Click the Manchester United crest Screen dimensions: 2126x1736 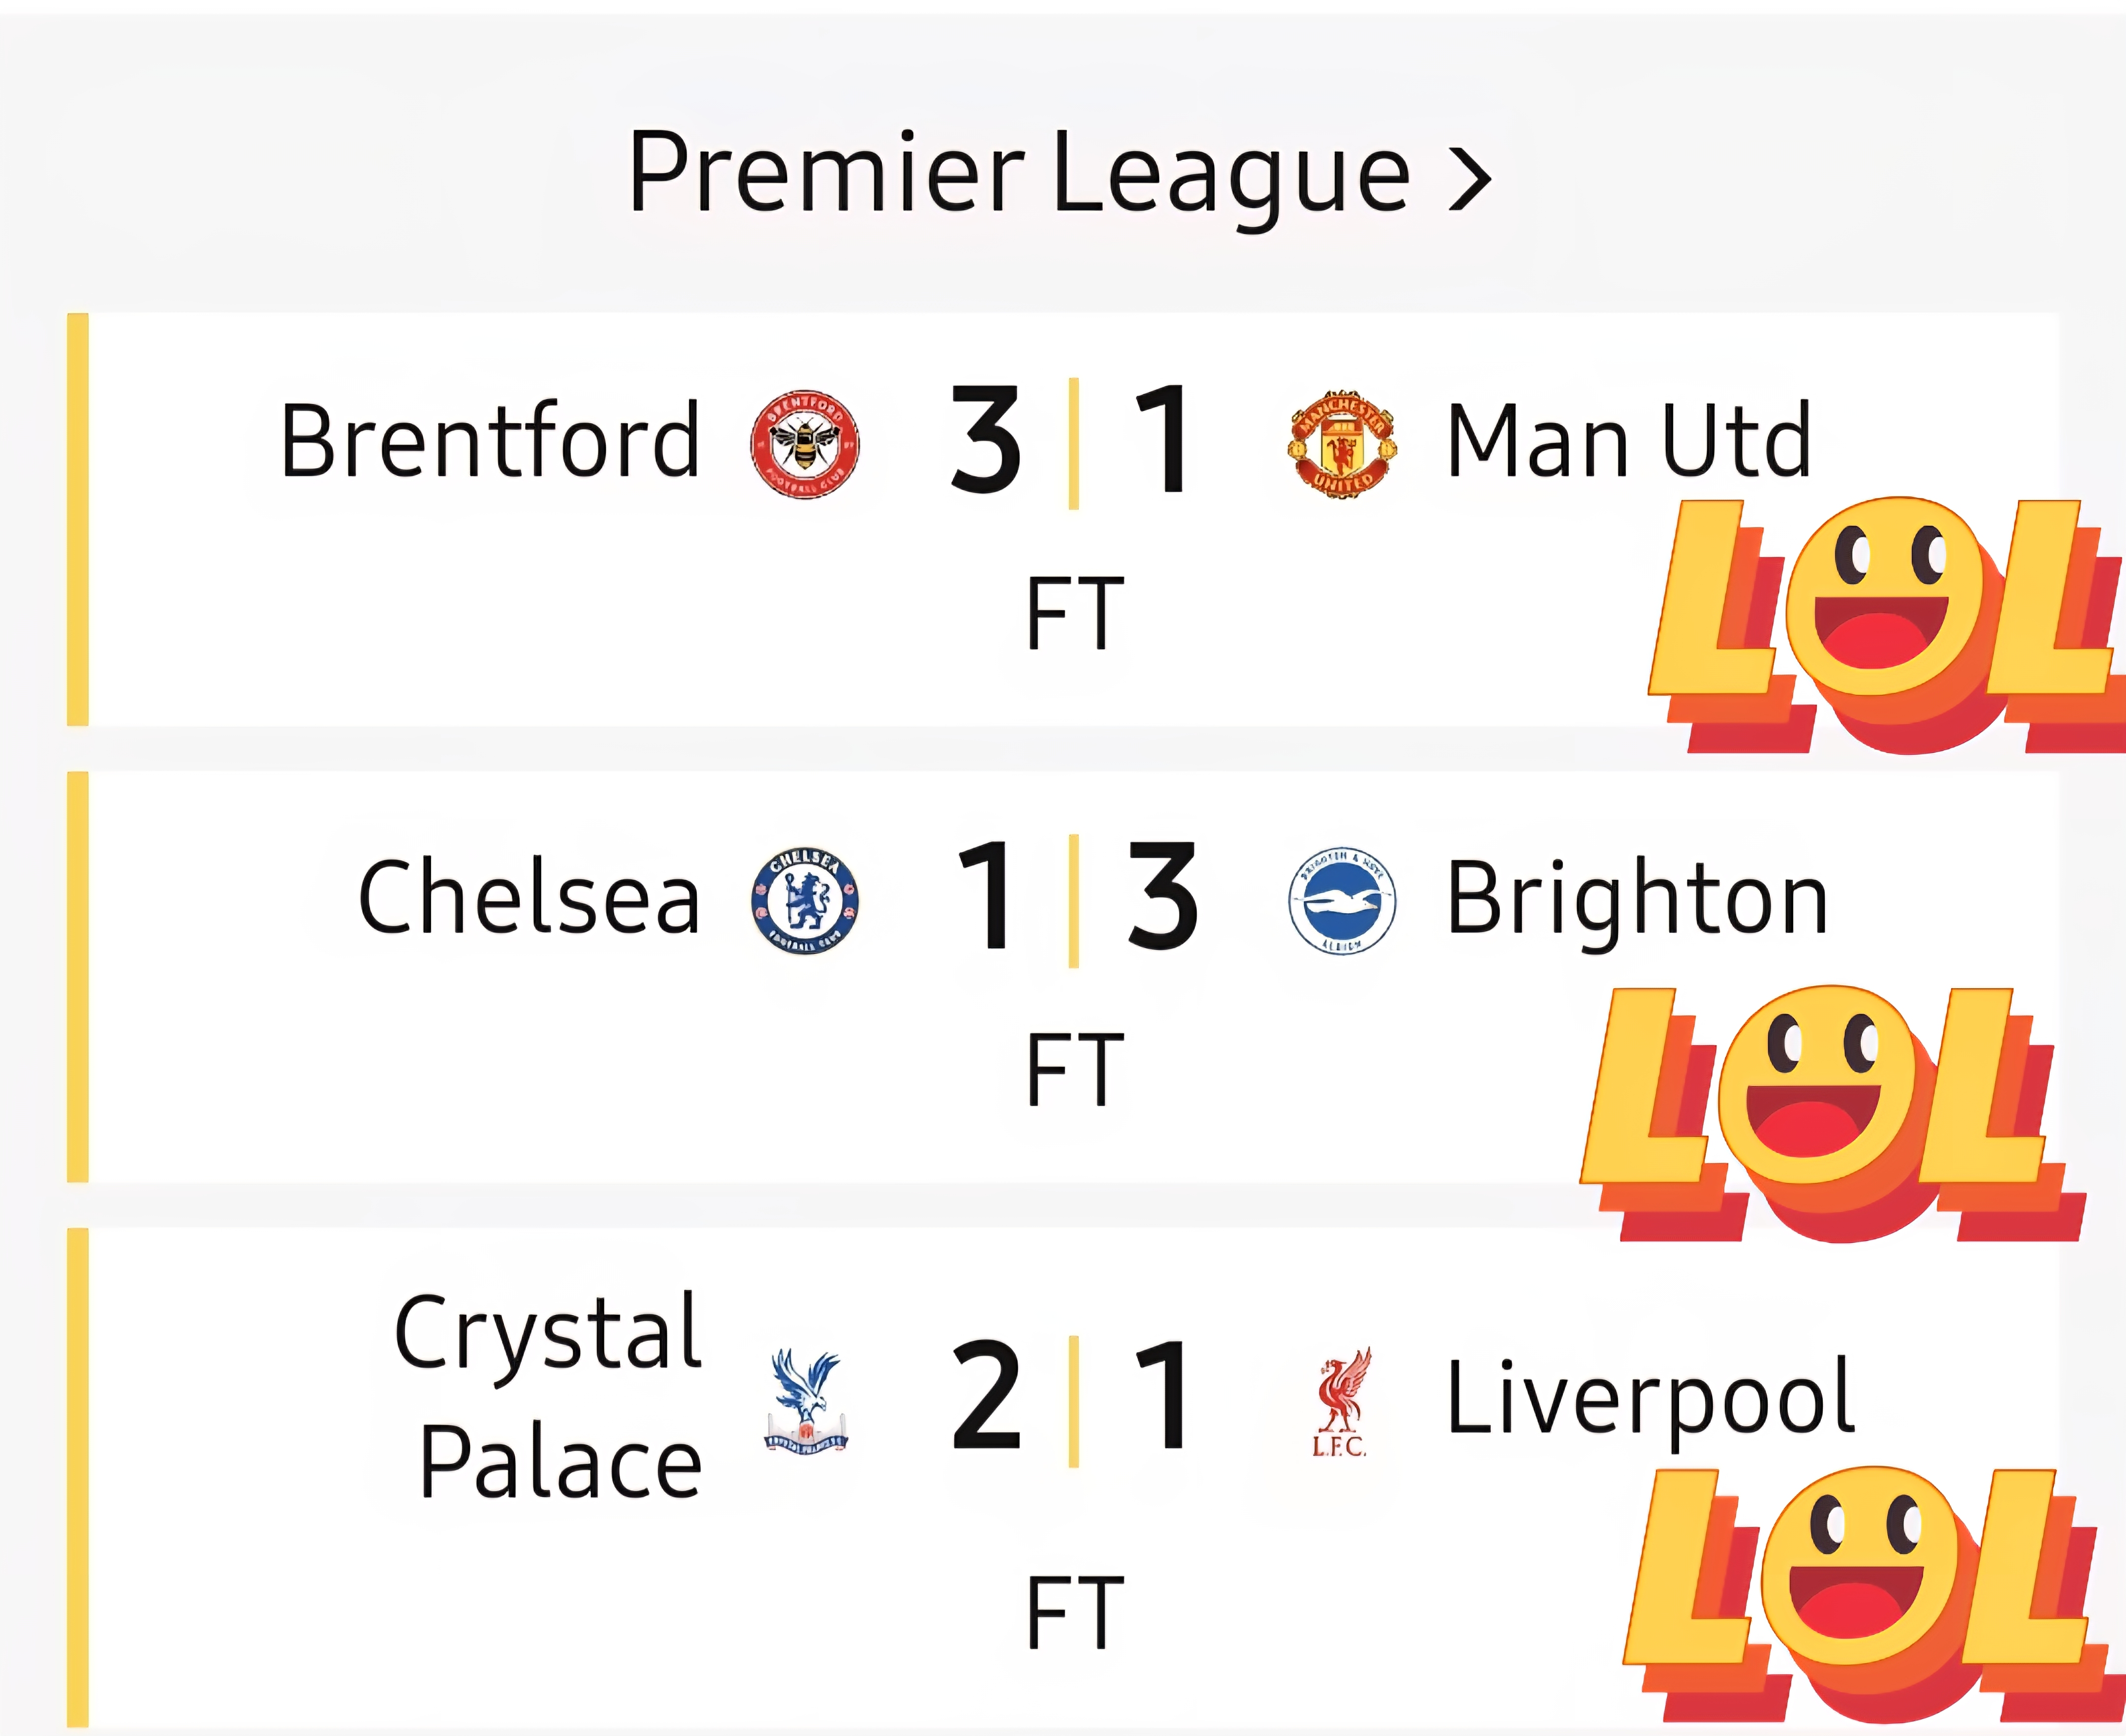click(1342, 444)
